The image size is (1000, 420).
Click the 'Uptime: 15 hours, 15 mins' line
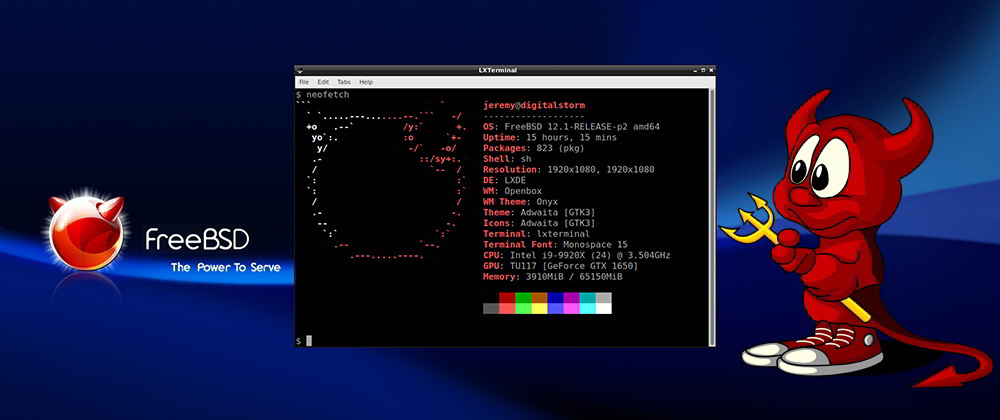550,138
